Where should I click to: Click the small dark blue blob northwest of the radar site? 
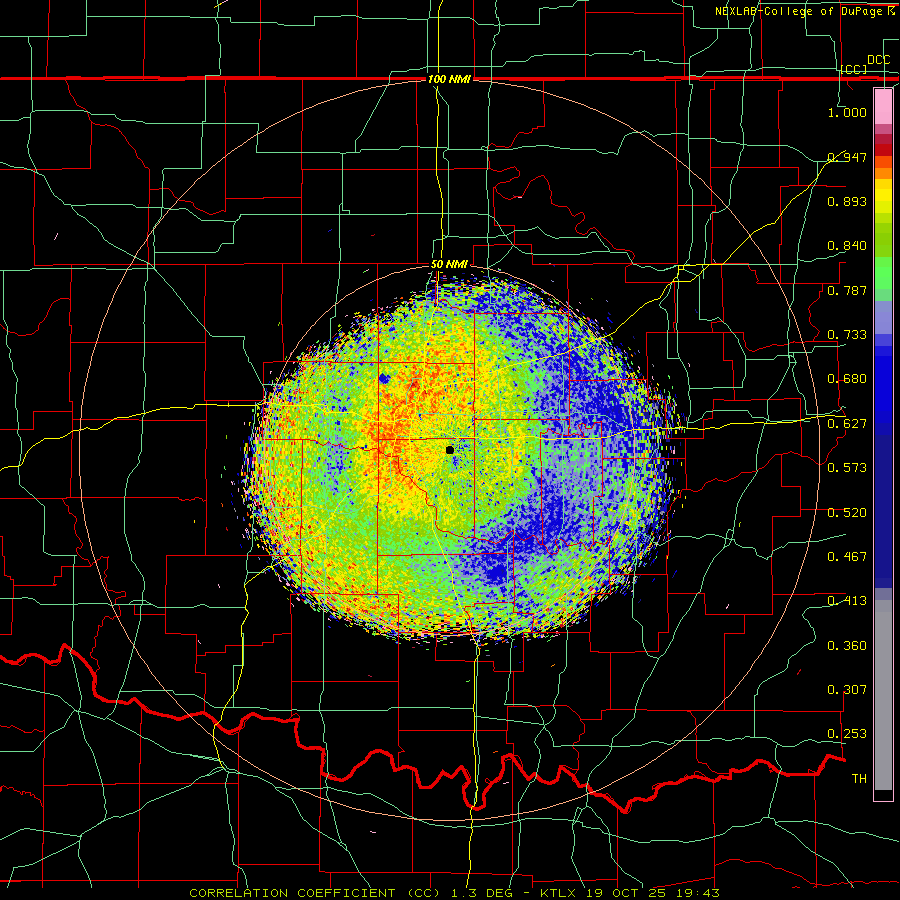384,378
